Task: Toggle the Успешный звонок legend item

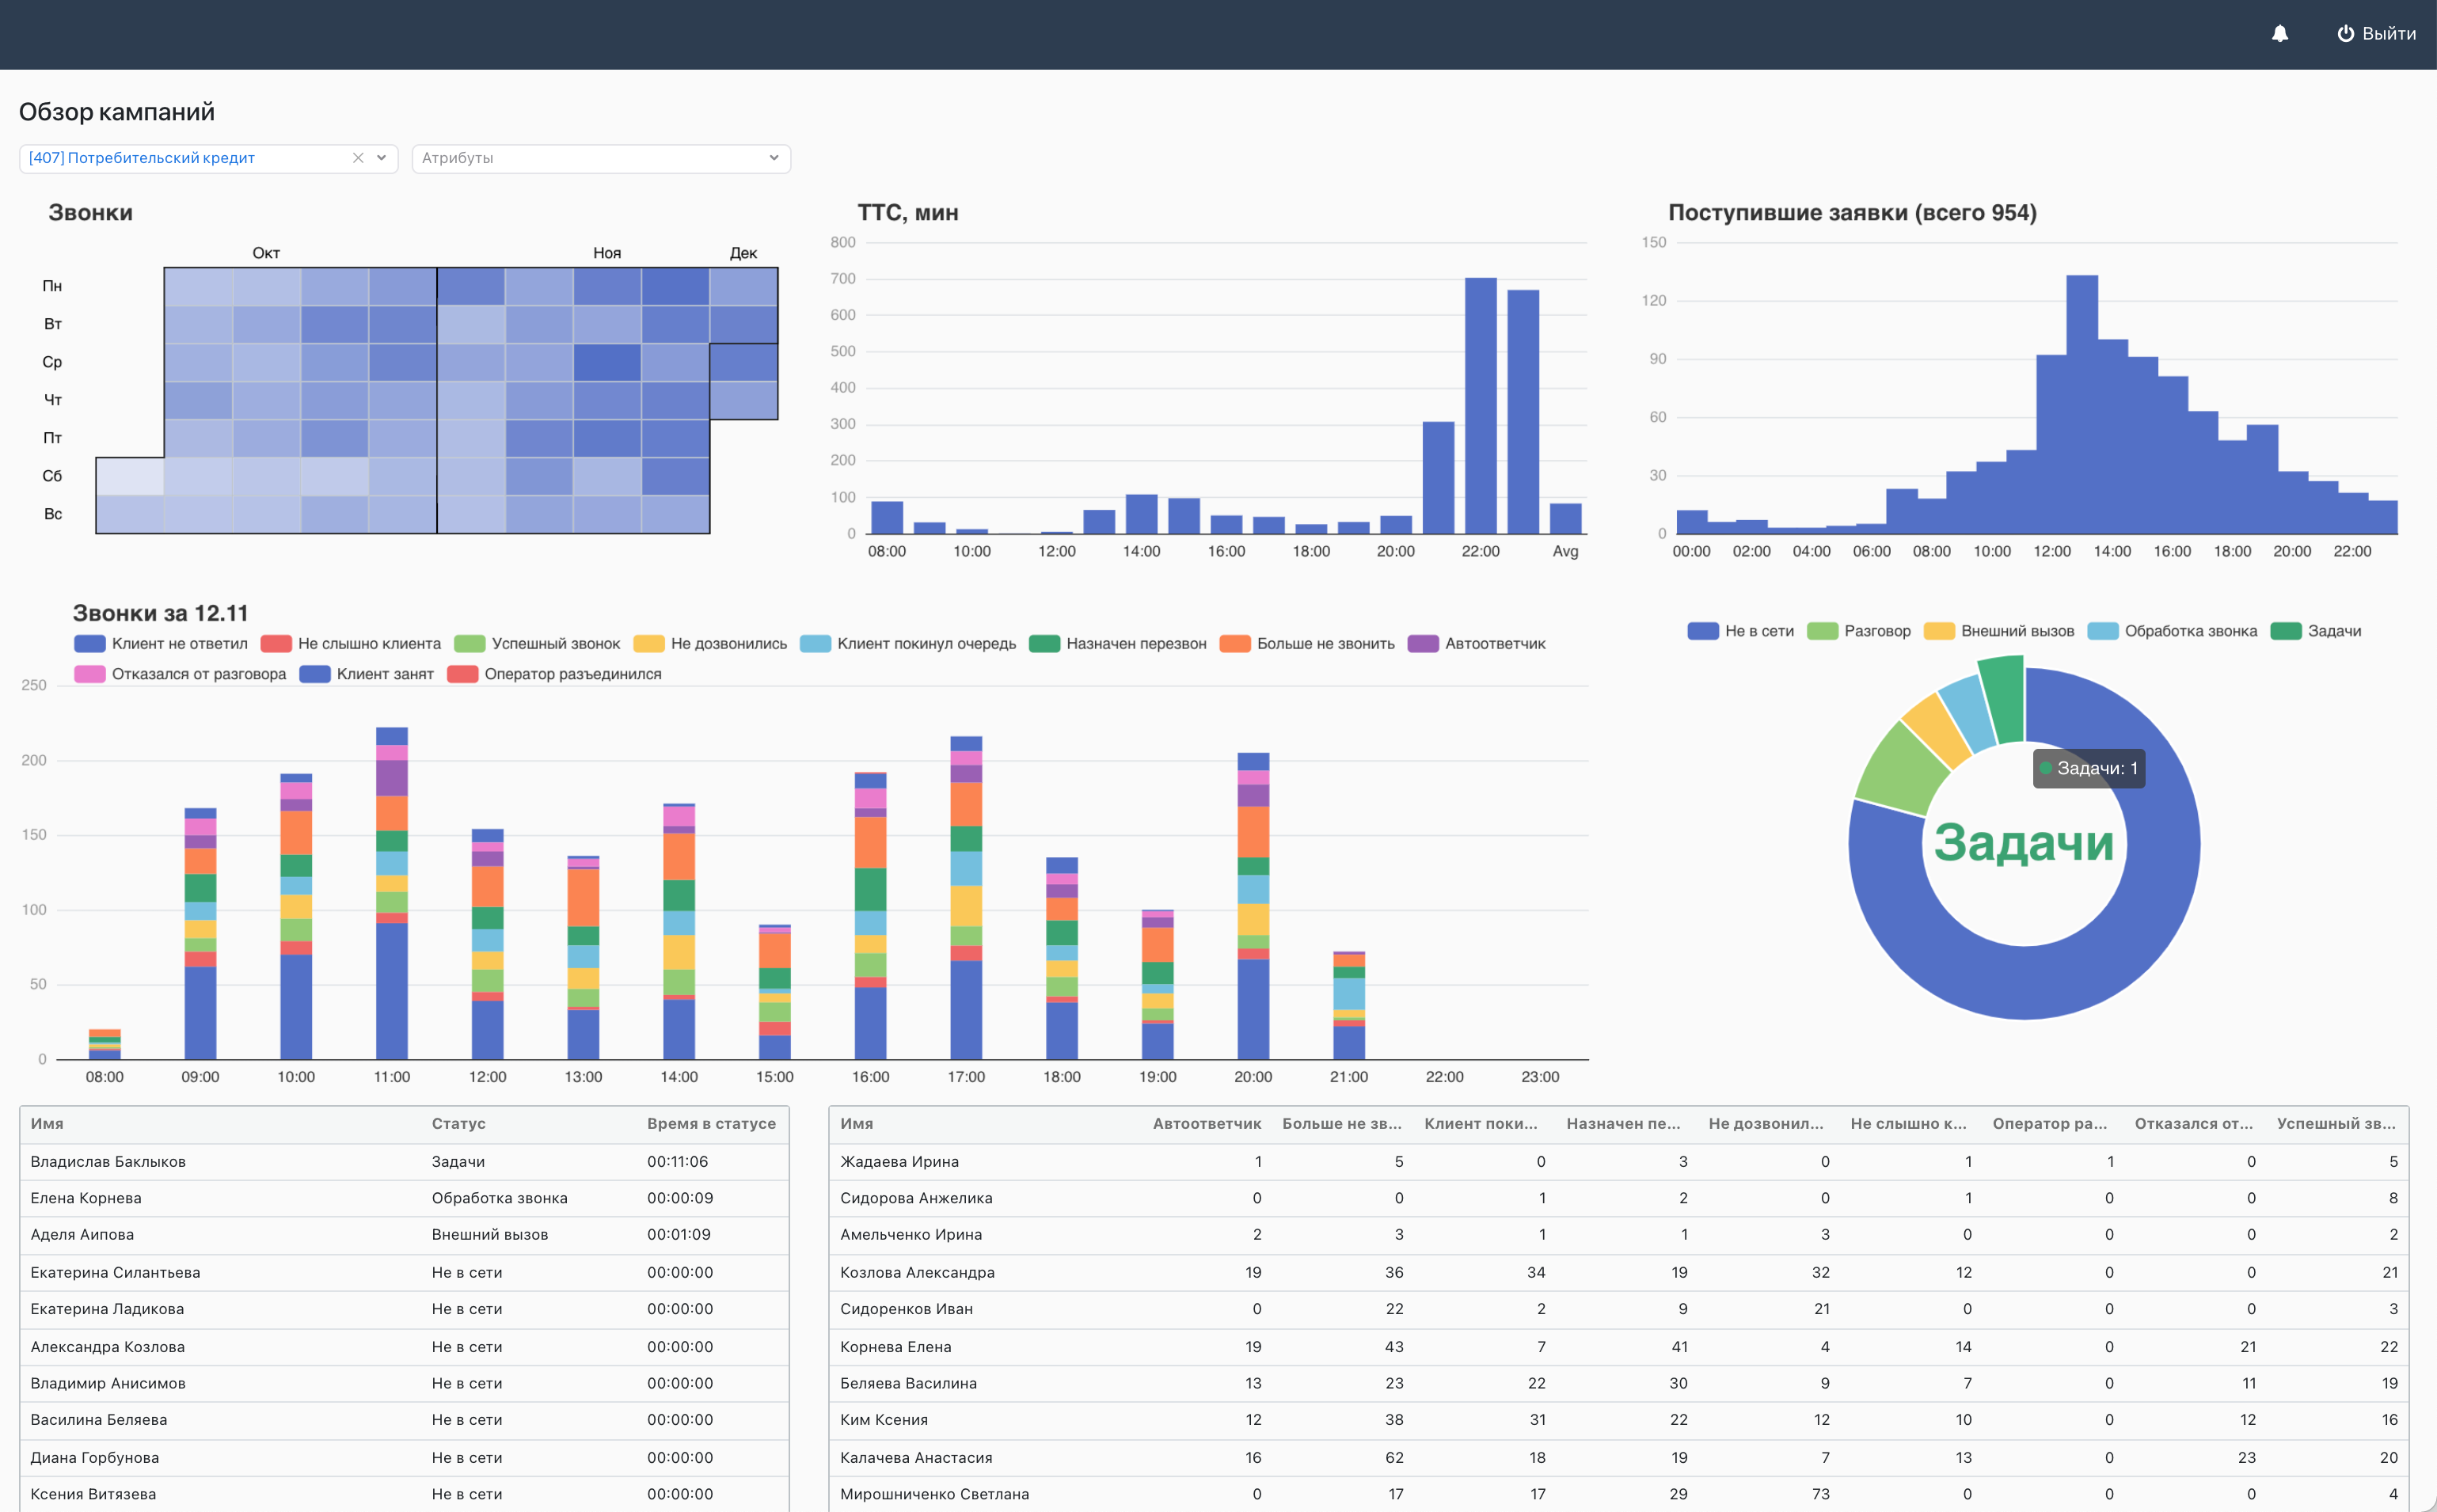Action: point(537,644)
